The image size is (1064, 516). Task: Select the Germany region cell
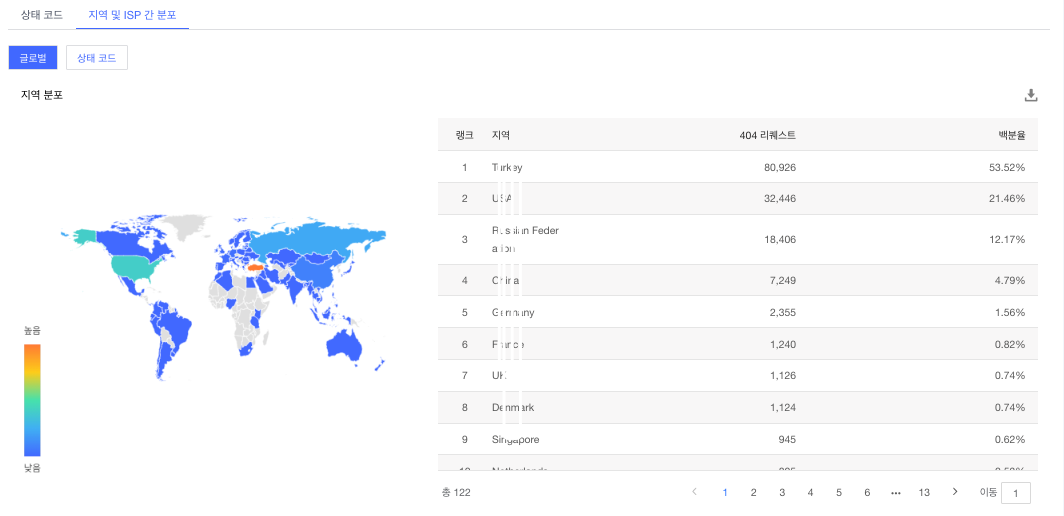pyautogui.click(x=513, y=313)
